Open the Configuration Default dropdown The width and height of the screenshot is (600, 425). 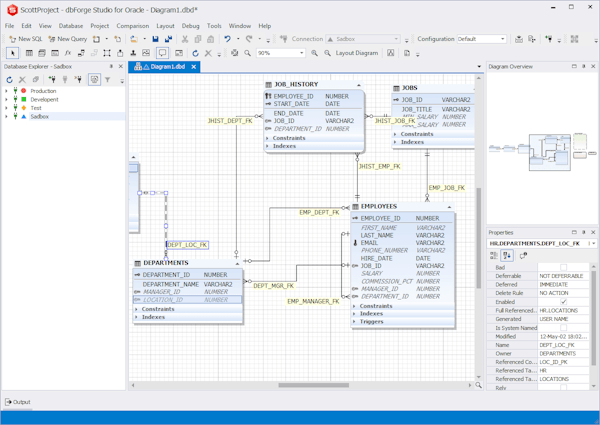coord(502,39)
